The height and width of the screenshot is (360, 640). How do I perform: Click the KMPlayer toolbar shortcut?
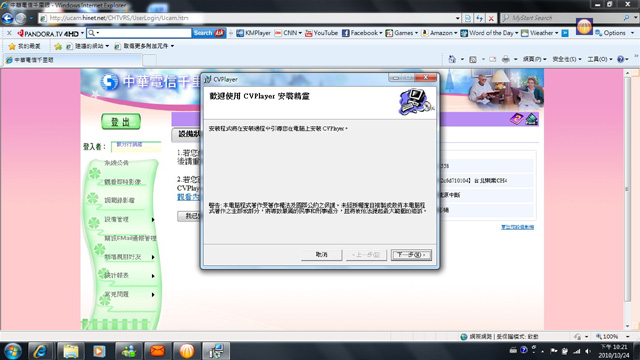[x=253, y=33]
